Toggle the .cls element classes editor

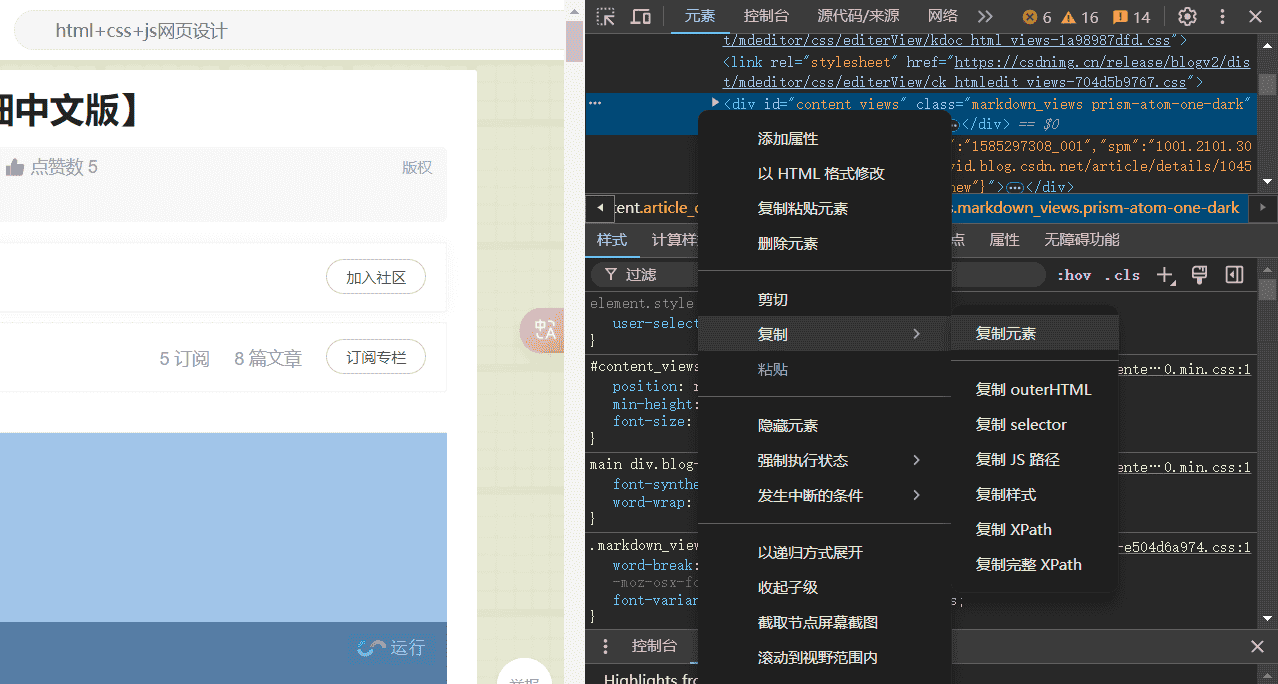point(1122,275)
